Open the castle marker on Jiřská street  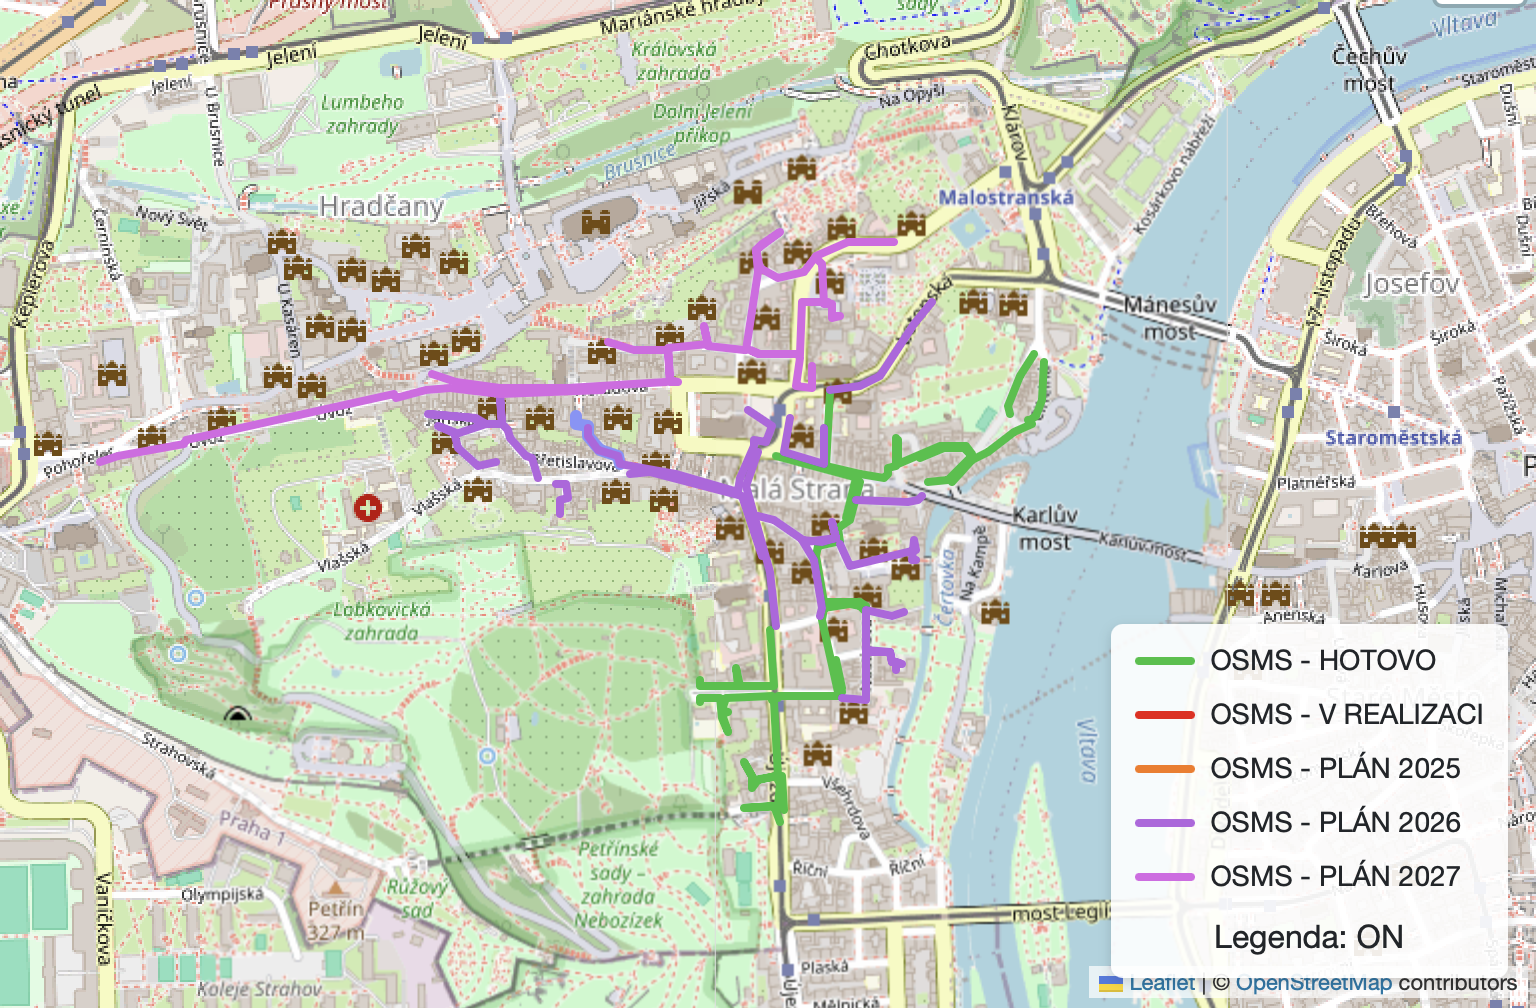pos(747,191)
